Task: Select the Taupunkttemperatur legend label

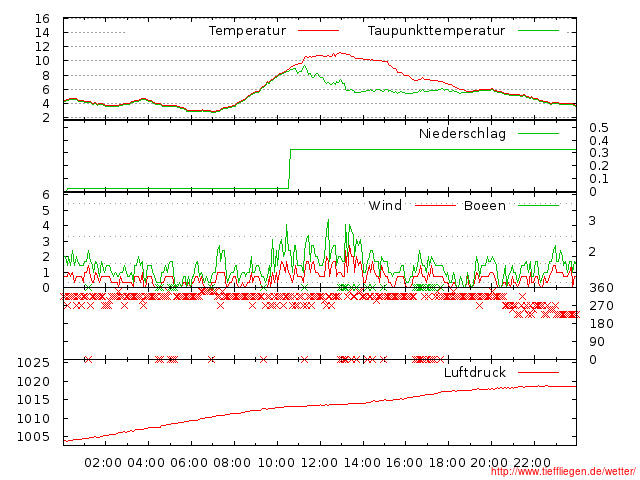Action: (436, 31)
